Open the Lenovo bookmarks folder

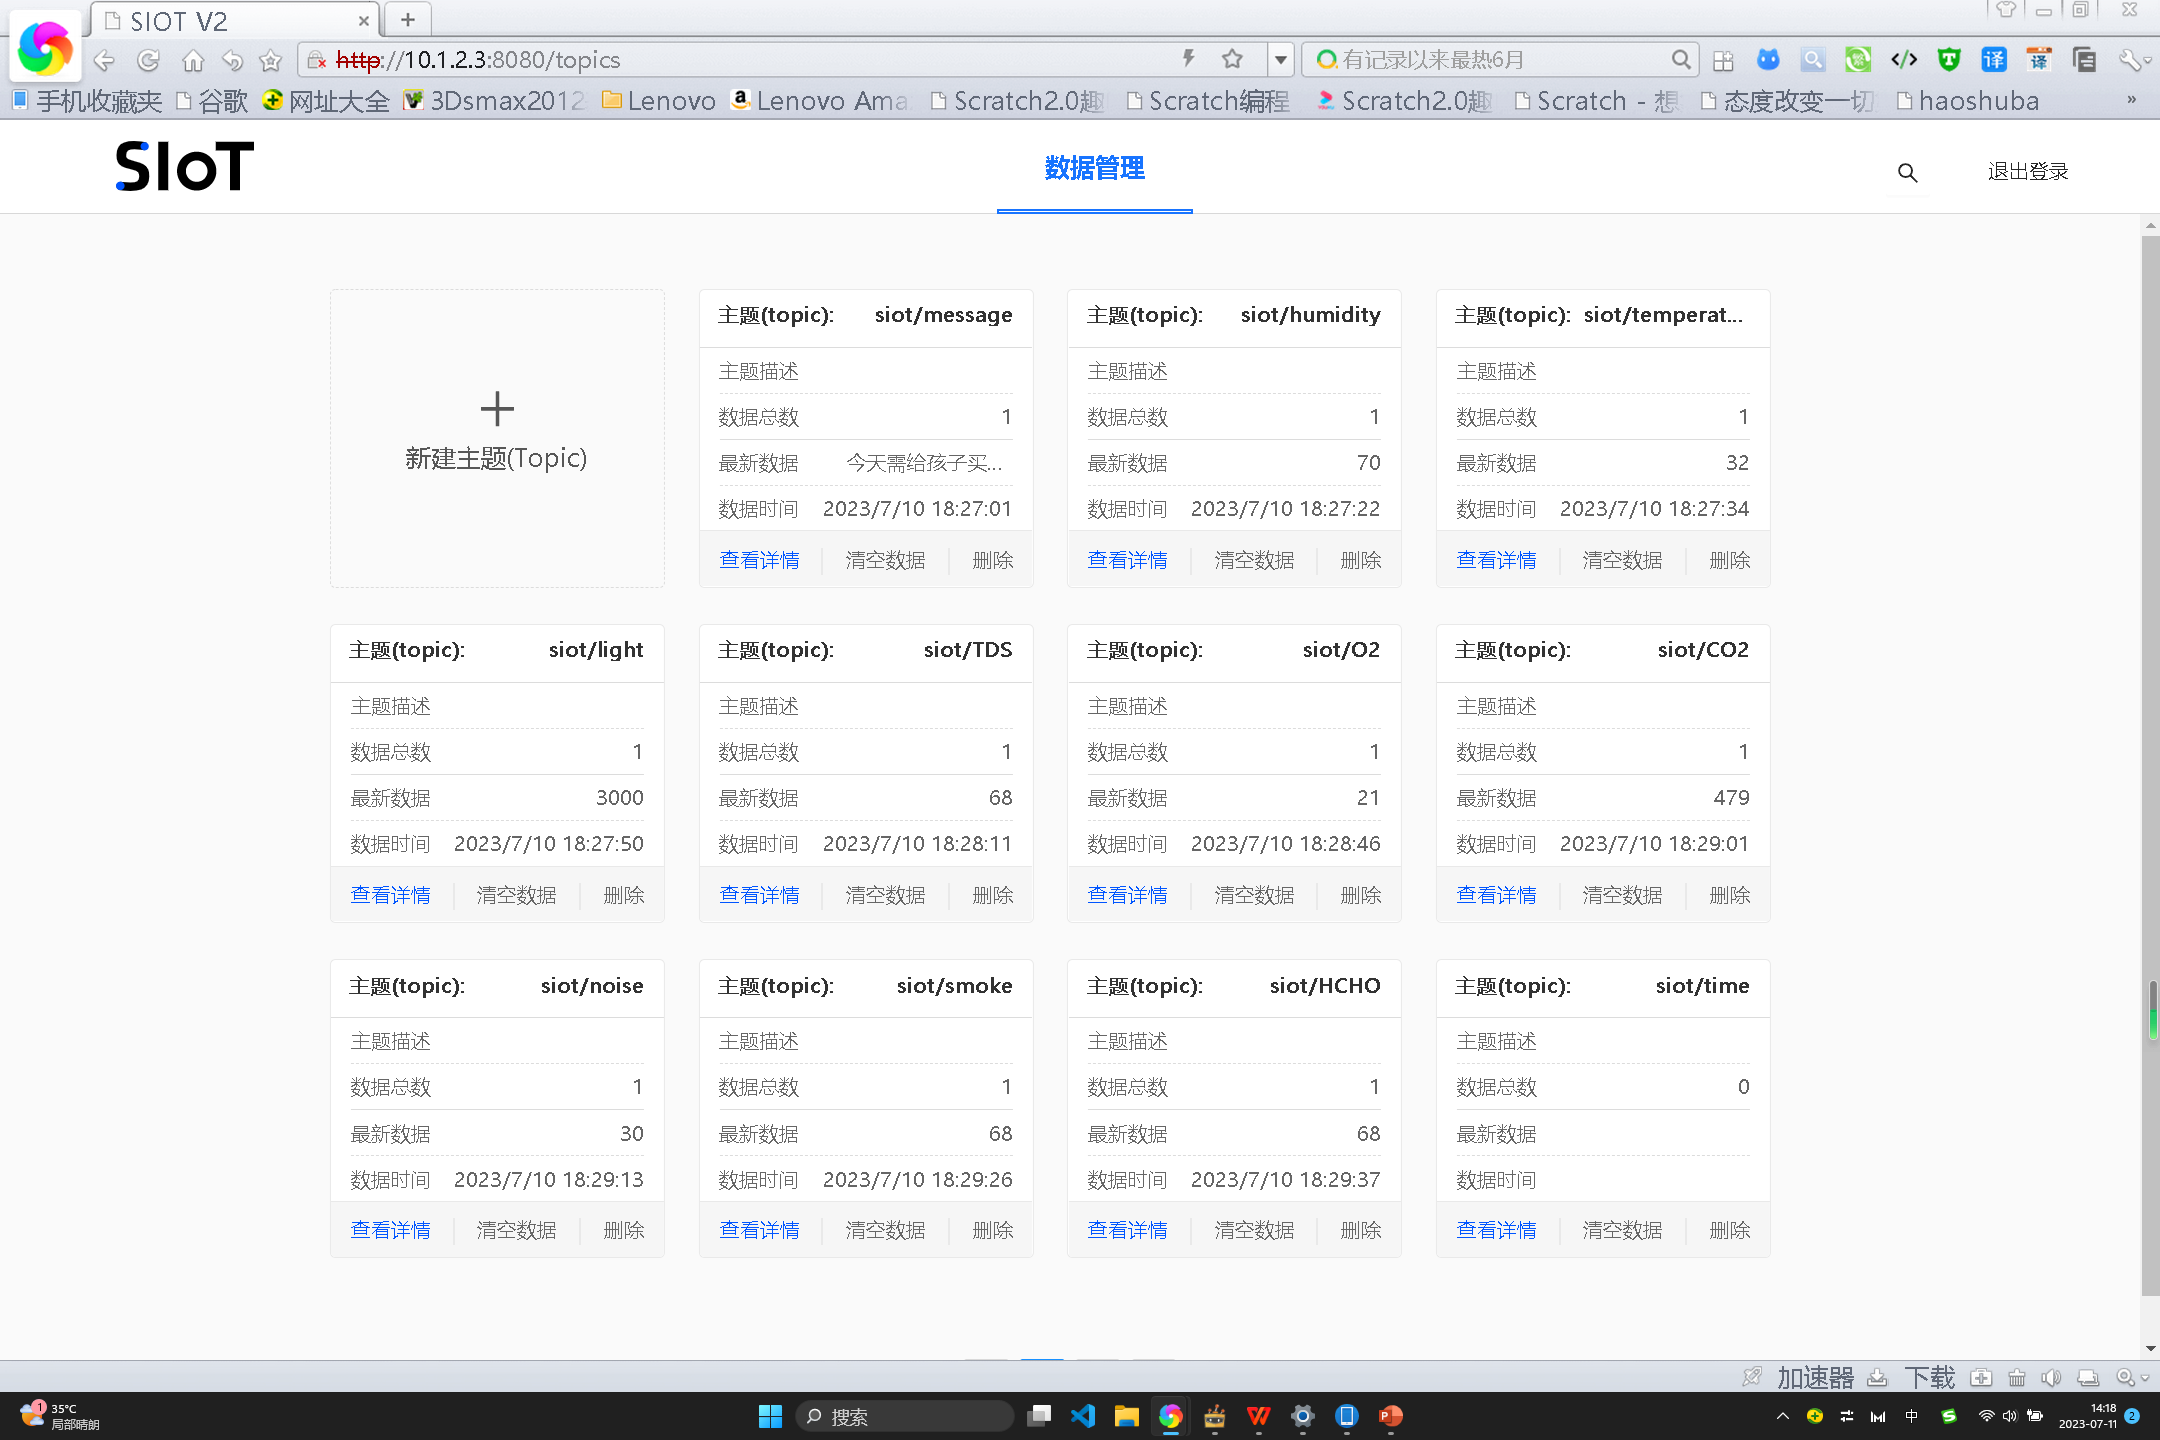659,101
